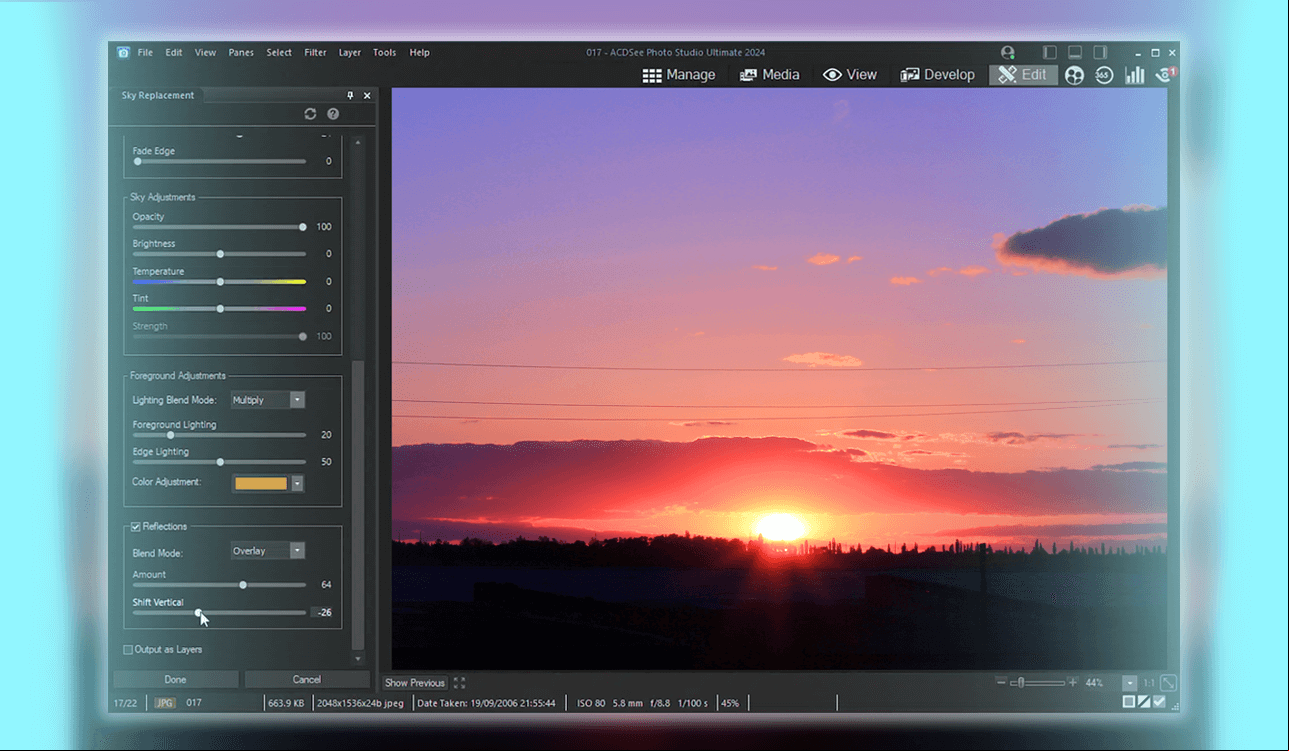
Task: Click the Brightness slider handle
Action: [220, 254]
